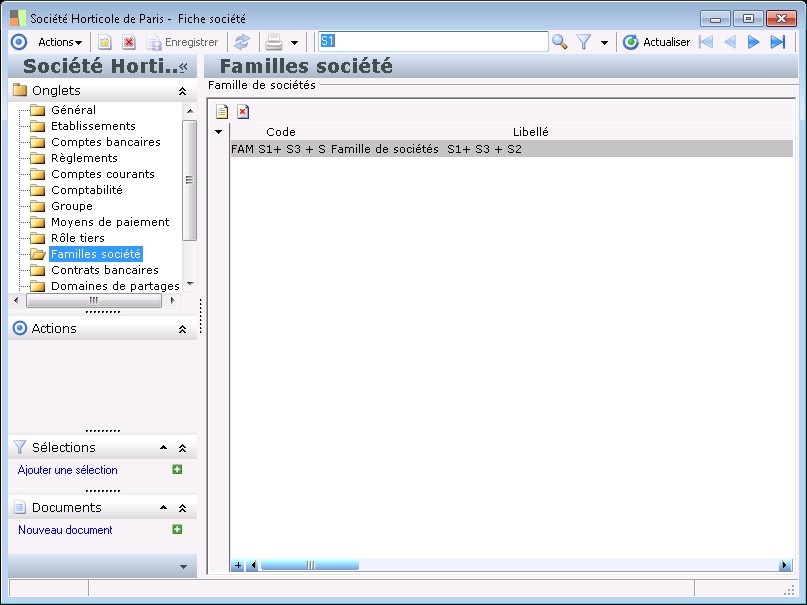
Task: Select Comptes courants in the tree
Action: click(102, 174)
